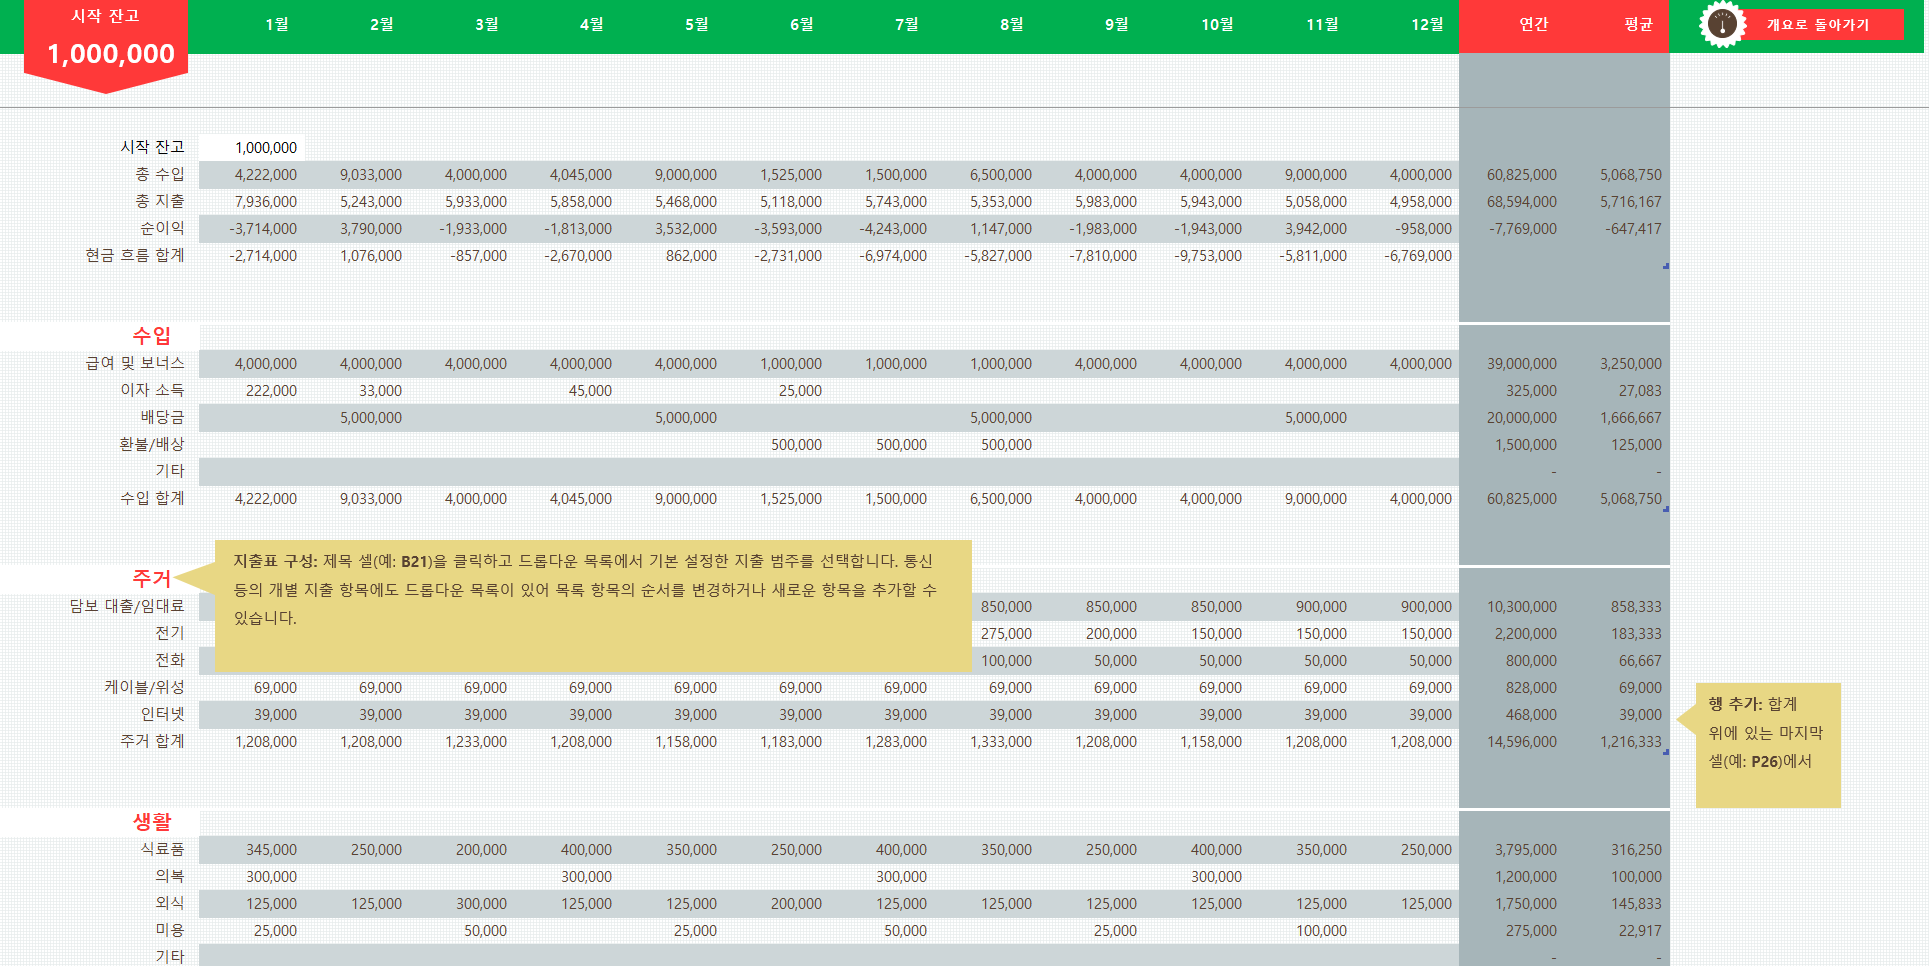Click the 수입 section heading
This screenshot has width=1929, height=966.
click(152, 336)
